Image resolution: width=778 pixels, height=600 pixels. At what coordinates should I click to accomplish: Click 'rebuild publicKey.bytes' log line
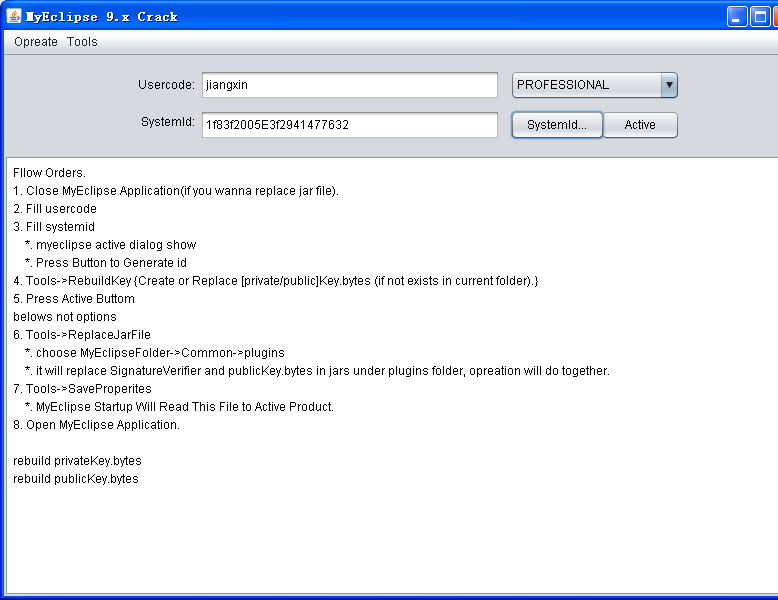click(x=76, y=479)
